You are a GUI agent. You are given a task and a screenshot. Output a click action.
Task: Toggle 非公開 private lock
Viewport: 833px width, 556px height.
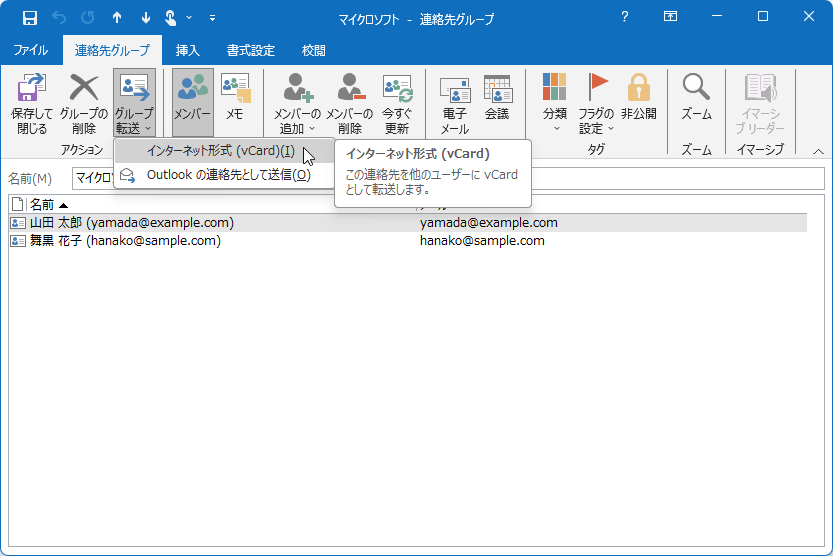coord(639,98)
